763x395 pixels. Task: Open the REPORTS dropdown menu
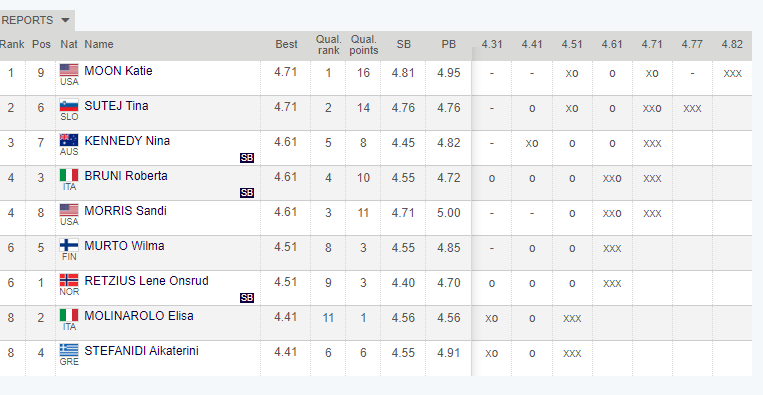click(36, 20)
